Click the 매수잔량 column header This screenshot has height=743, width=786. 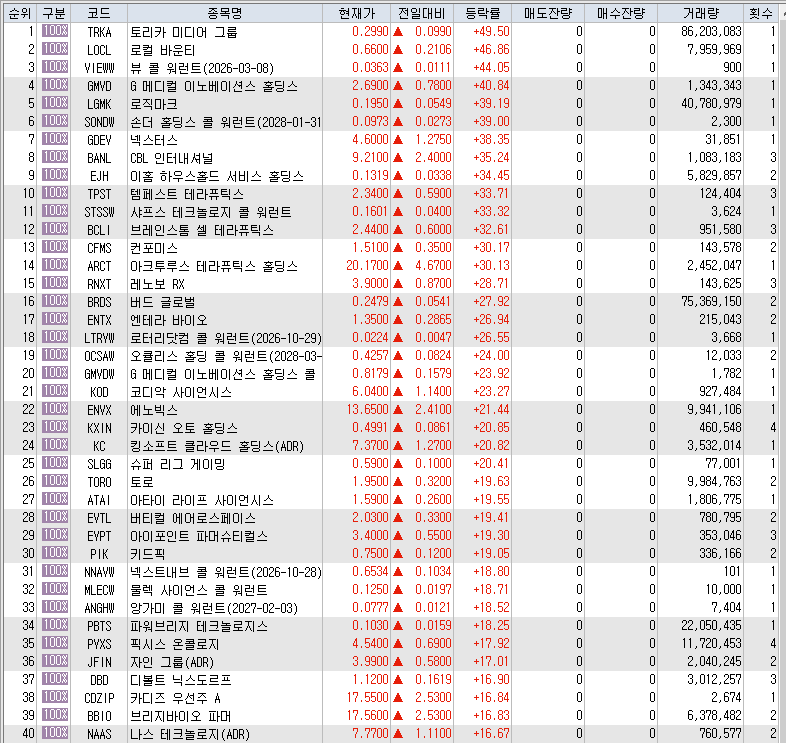(x=621, y=14)
